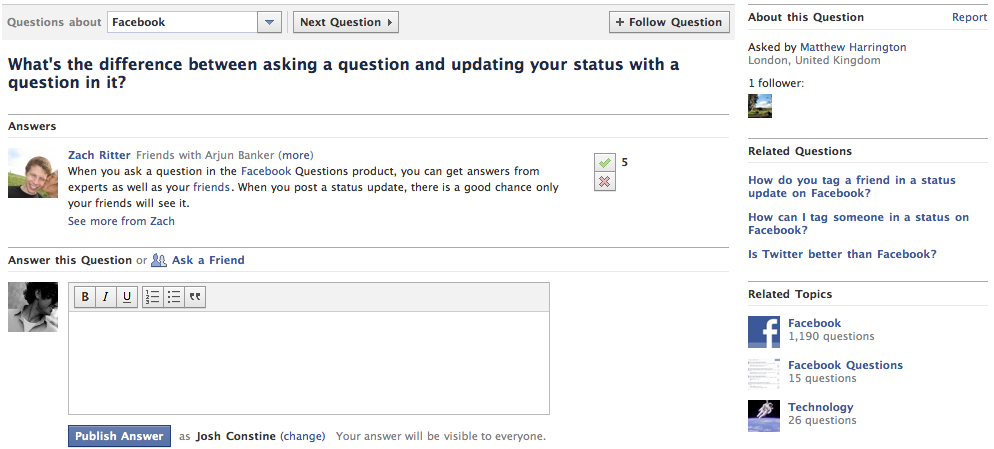Change the answering identity via '(change)'

303,436
